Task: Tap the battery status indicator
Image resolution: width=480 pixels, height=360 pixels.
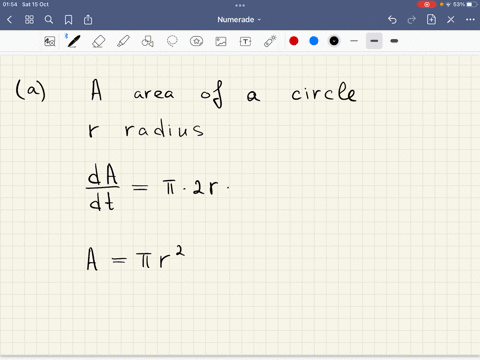Action: [x=471, y=4]
